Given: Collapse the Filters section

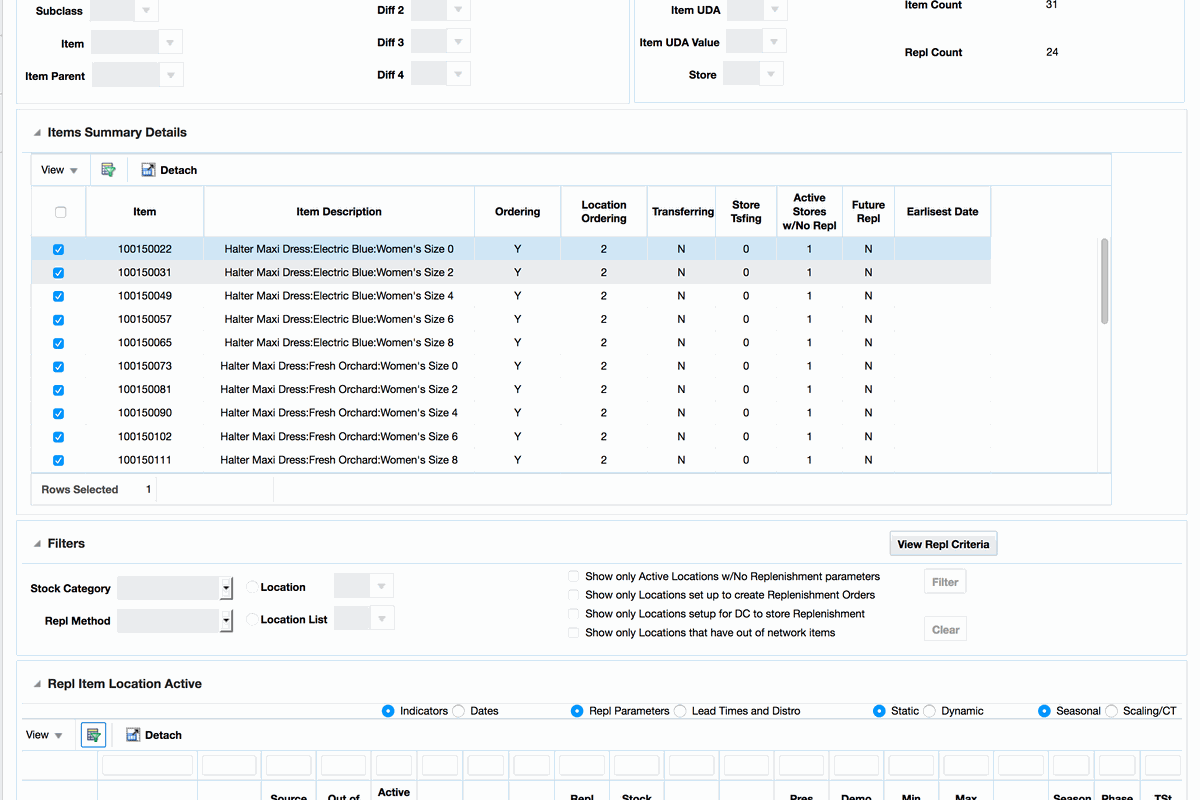Looking at the screenshot, I should tap(37, 544).
